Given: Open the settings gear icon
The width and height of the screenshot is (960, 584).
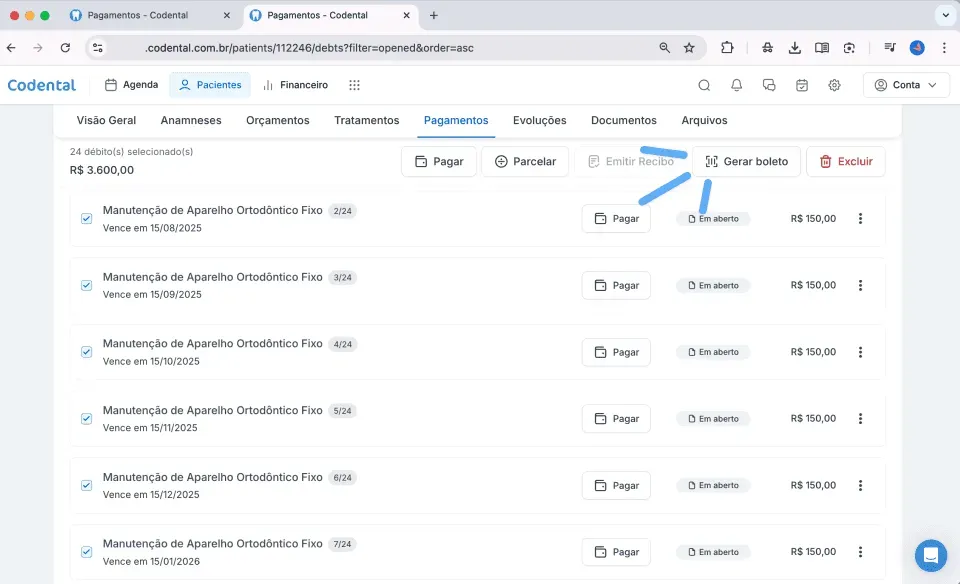Looking at the screenshot, I should click(834, 85).
